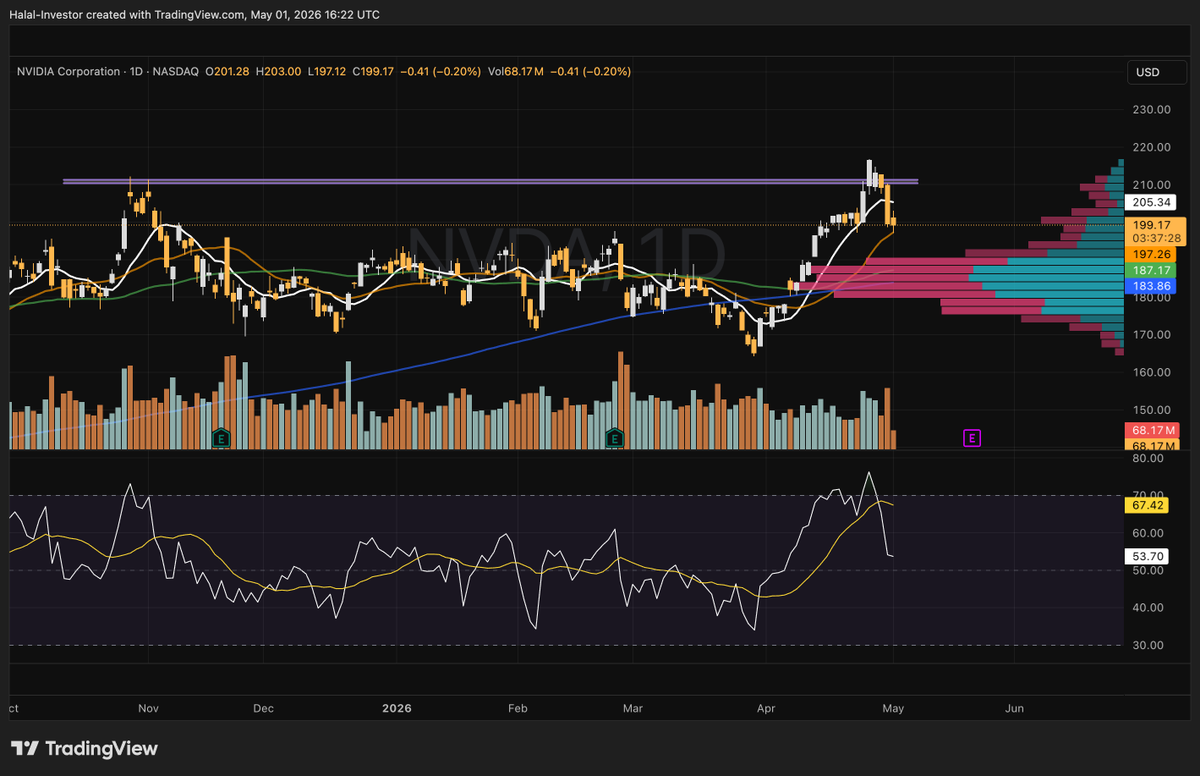
Task: Click the TradingView logo at bottom
Action: pos(84,748)
